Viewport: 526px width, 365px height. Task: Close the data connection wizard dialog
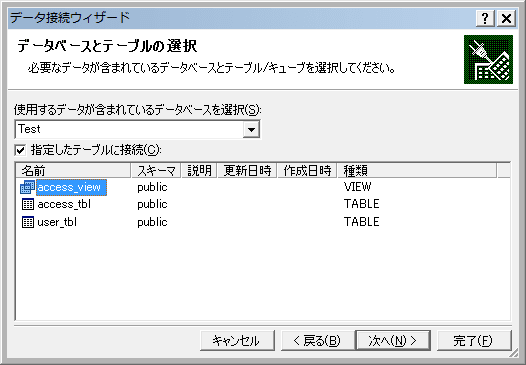506,18
